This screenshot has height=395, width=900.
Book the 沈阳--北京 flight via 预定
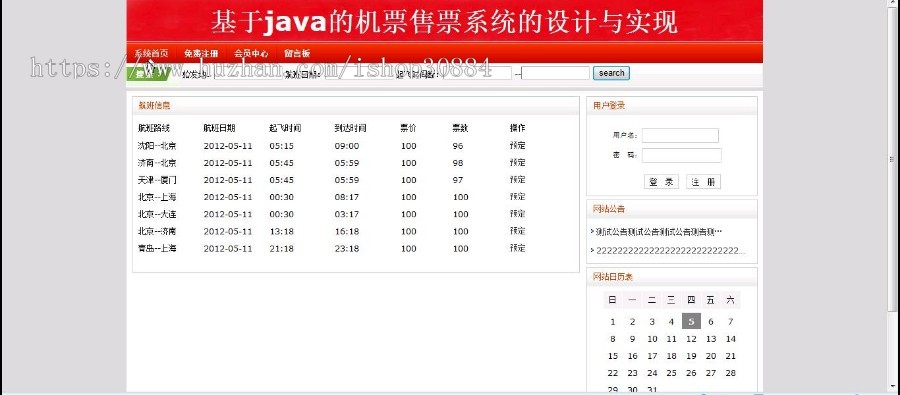tap(517, 145)
